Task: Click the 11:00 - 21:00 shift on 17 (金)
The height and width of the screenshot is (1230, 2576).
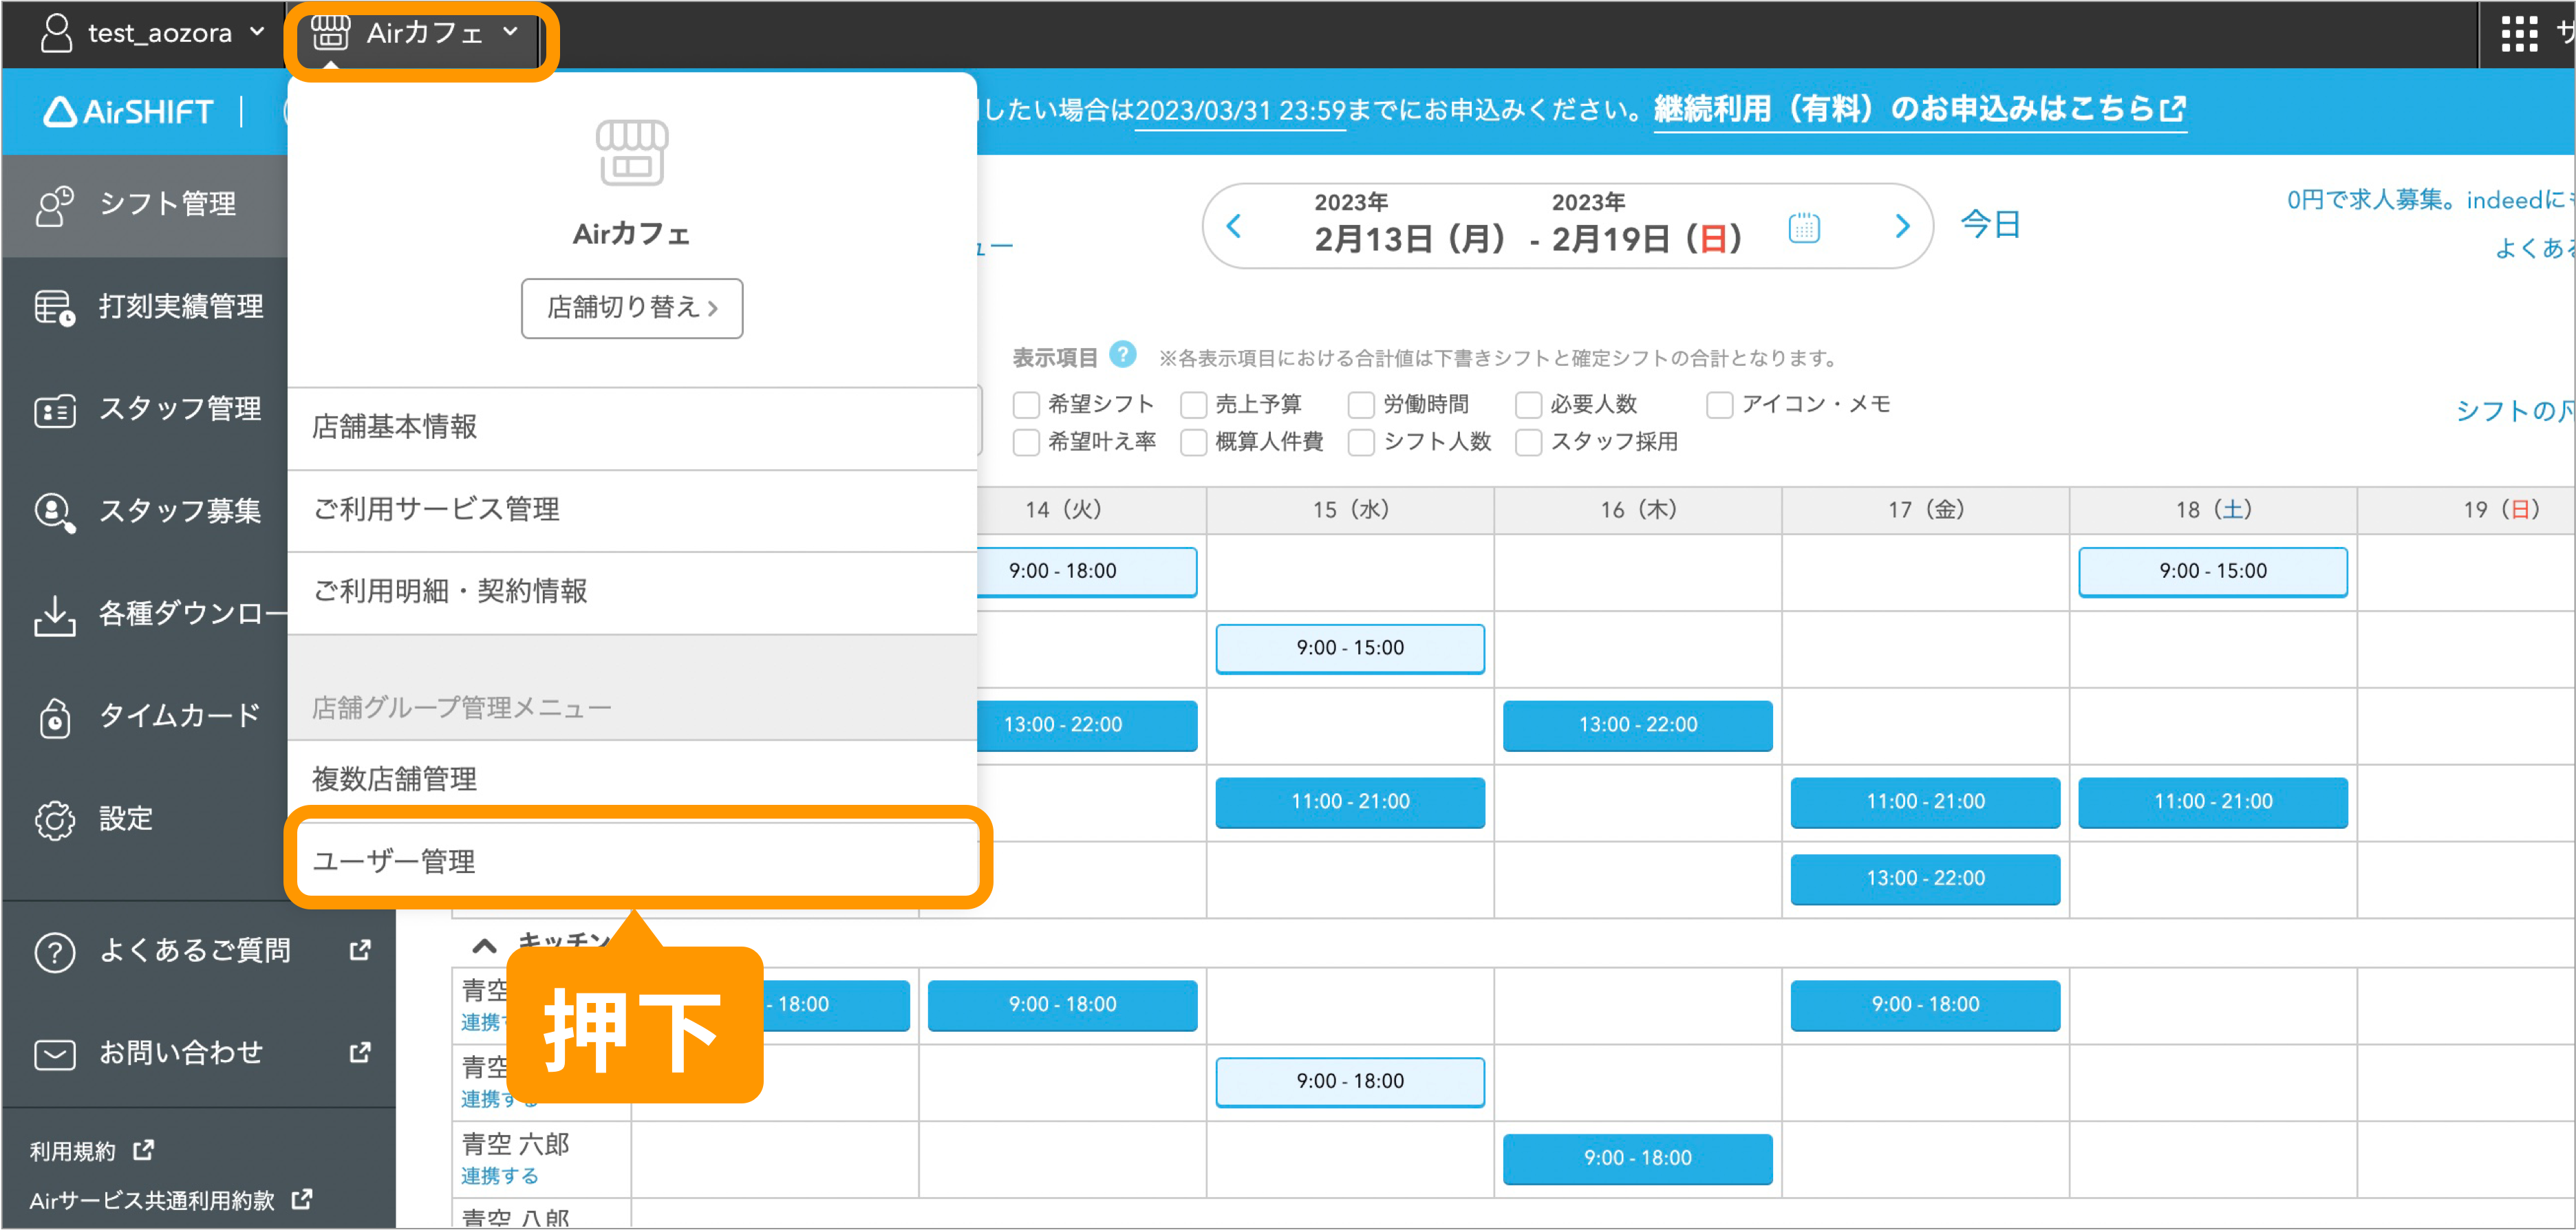Action: tap(1925, 802)
